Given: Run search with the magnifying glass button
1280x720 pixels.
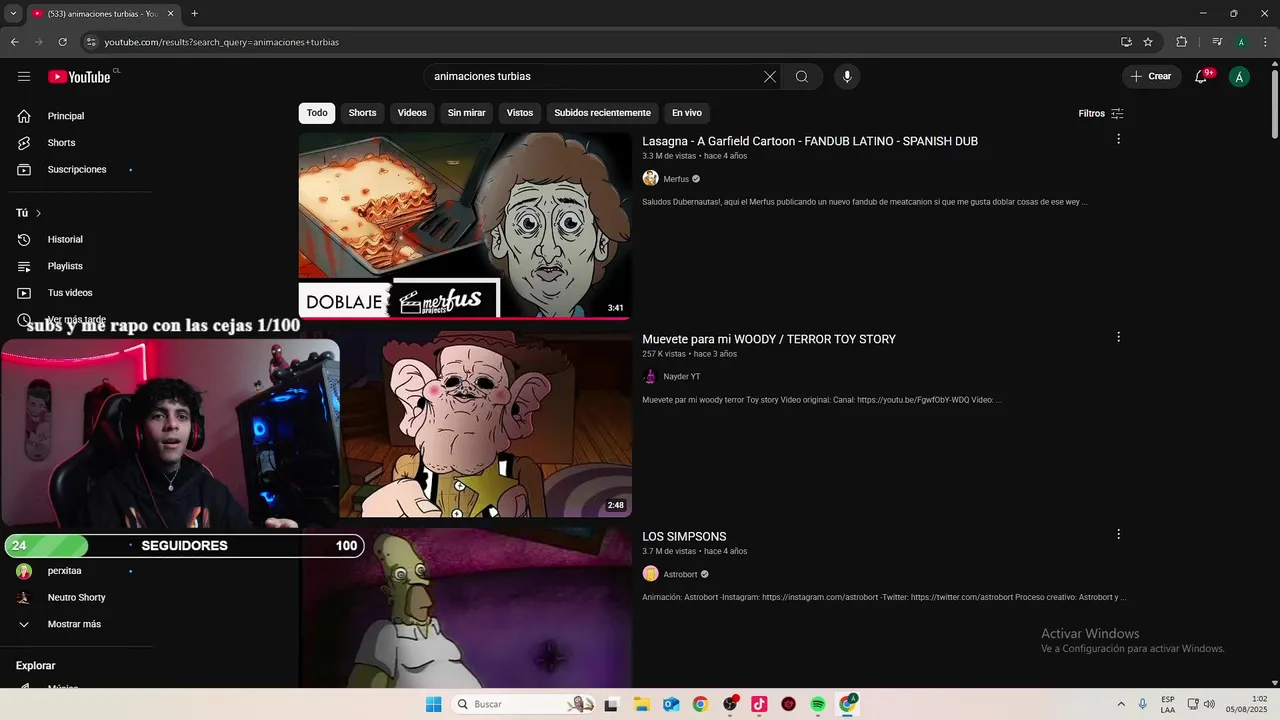Looking at the screenshot, I should pyautogui.click(x=802, y=77).
